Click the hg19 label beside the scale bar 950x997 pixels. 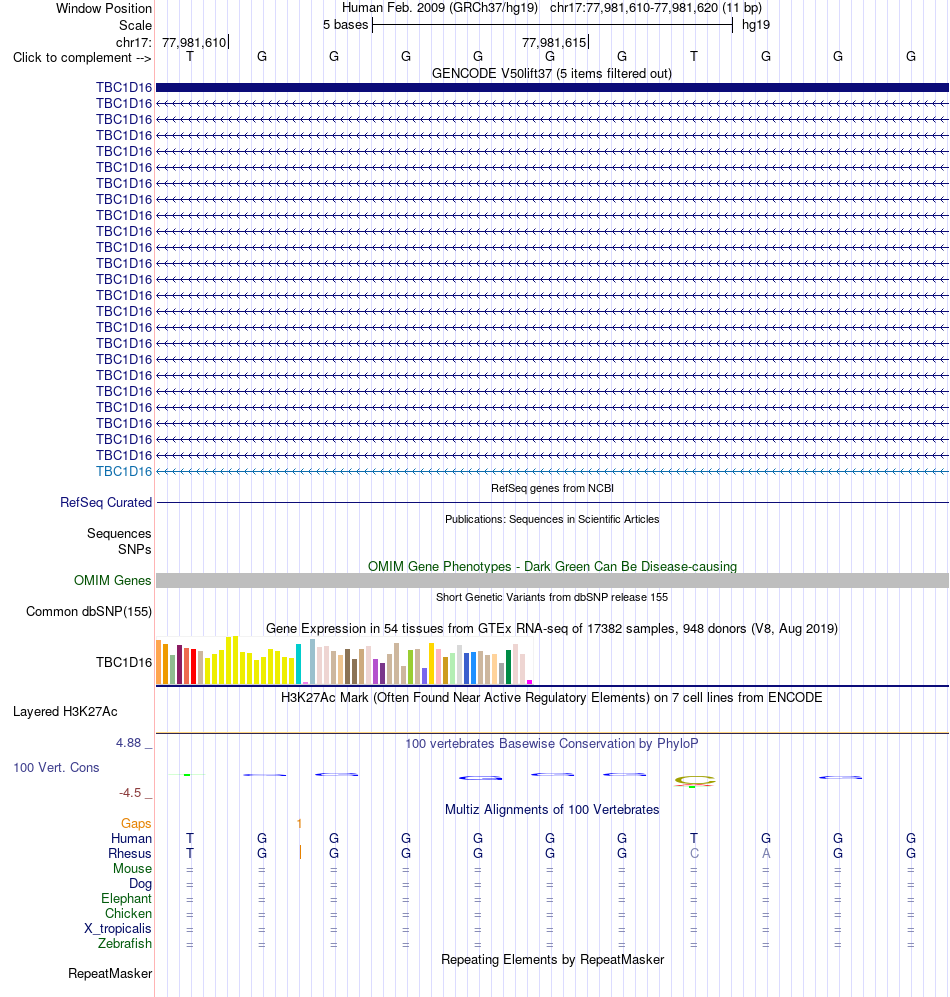[755, 25]
